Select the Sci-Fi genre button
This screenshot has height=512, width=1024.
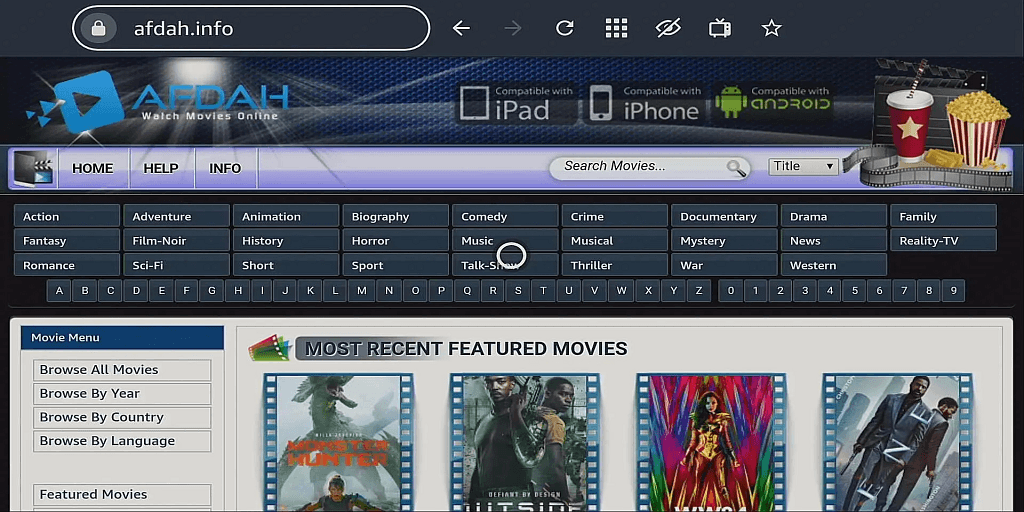point(176,265)
